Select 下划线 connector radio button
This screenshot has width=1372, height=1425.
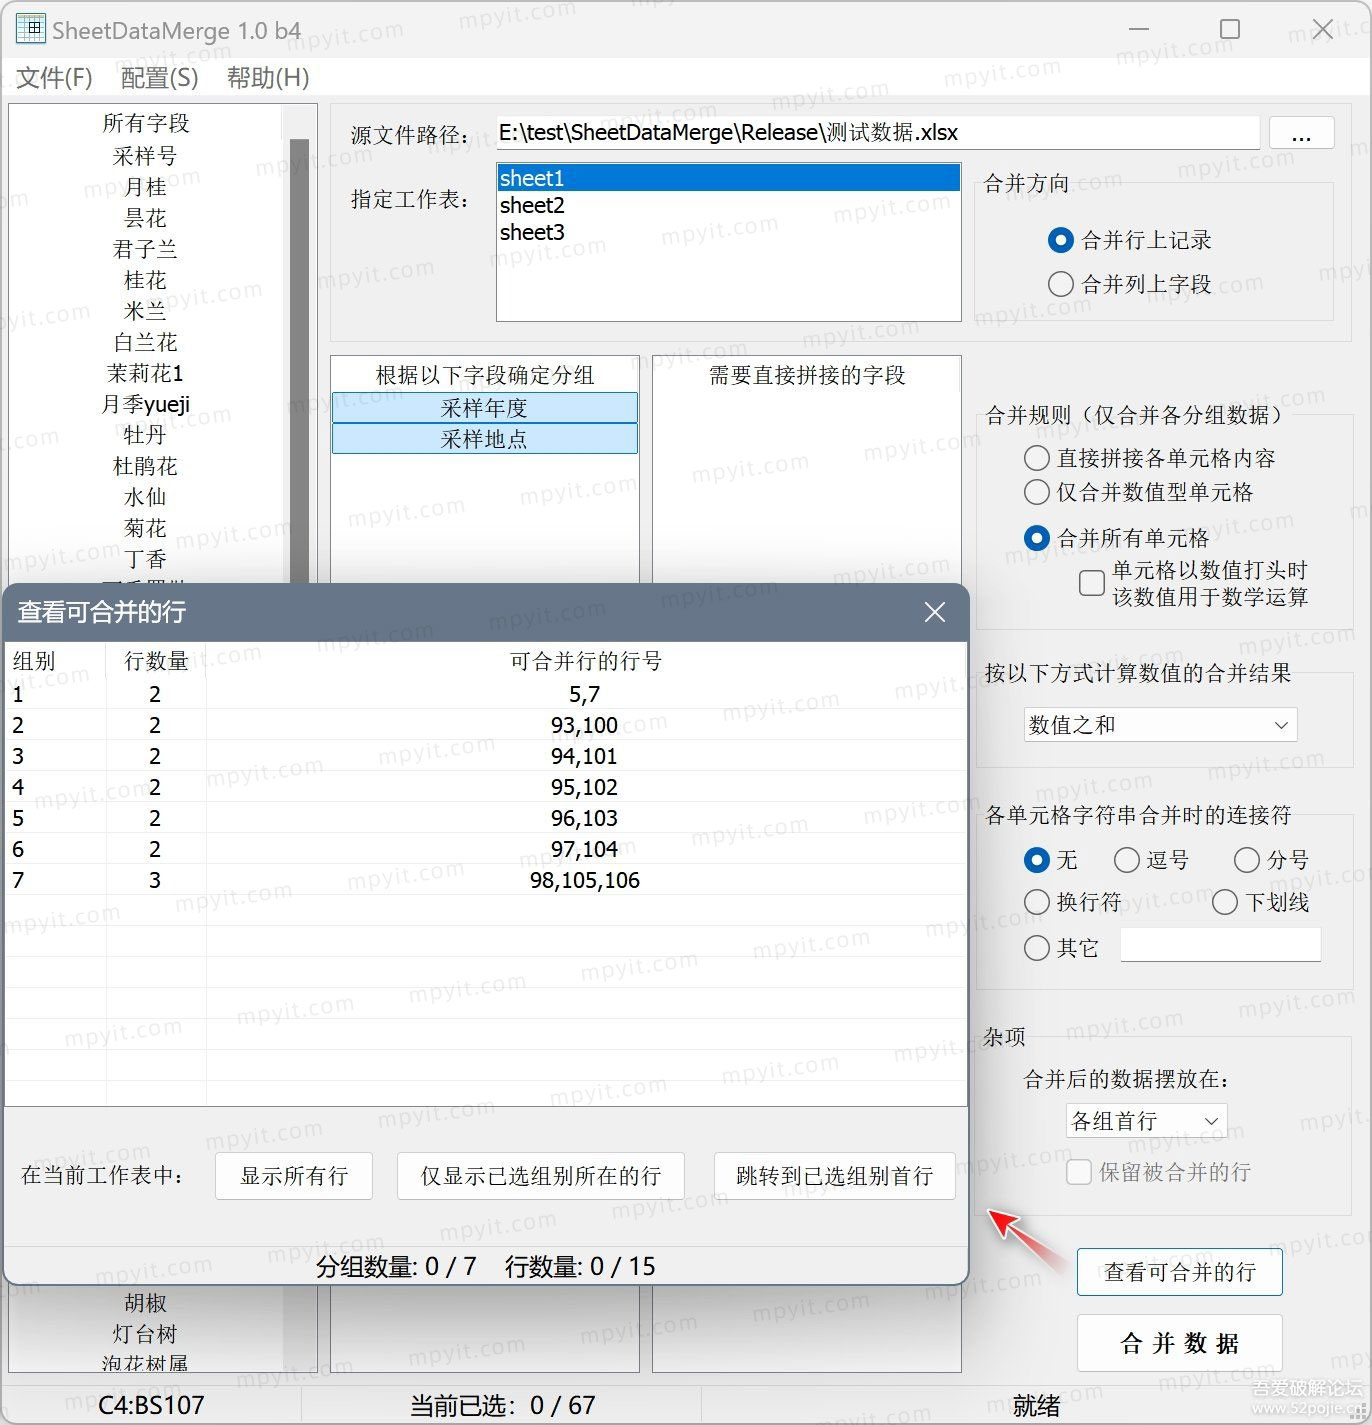point(1261,902)
